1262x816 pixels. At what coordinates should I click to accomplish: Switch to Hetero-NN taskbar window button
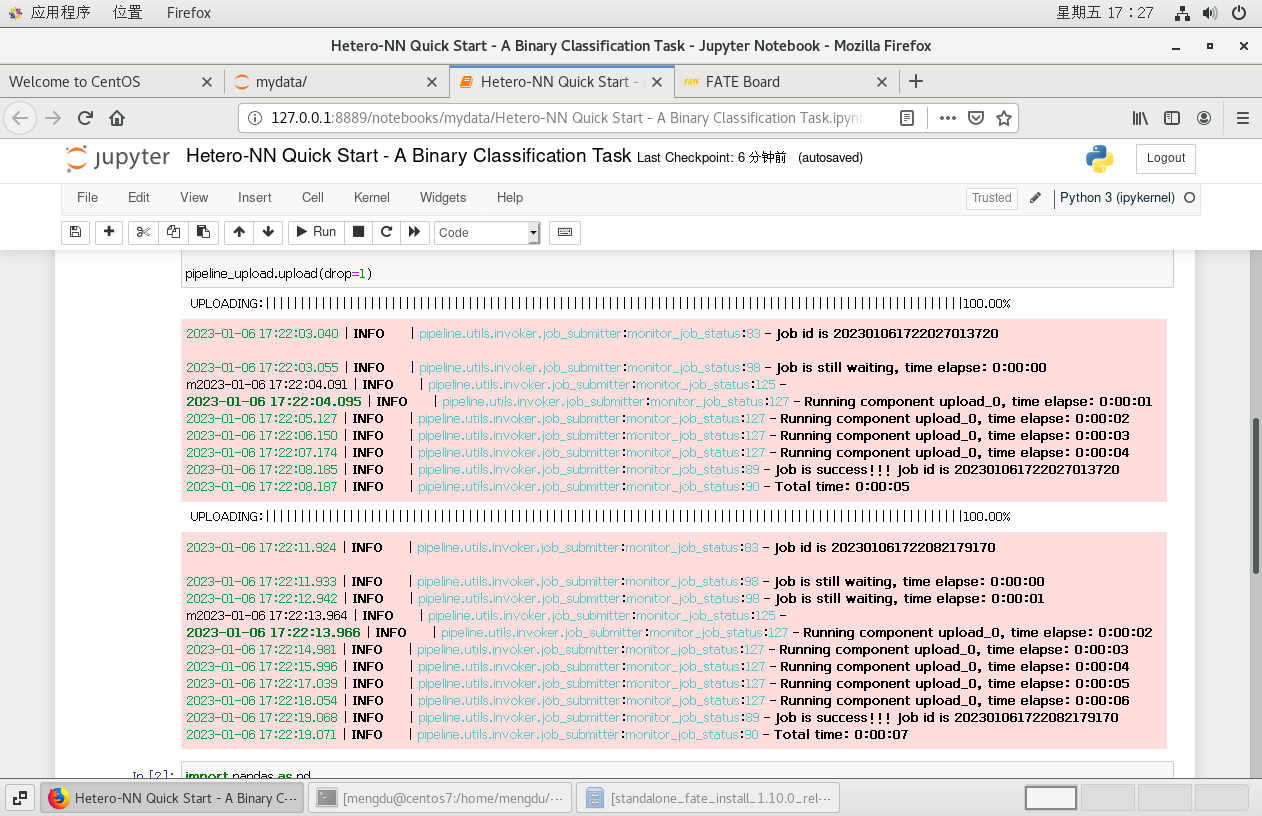174,798
